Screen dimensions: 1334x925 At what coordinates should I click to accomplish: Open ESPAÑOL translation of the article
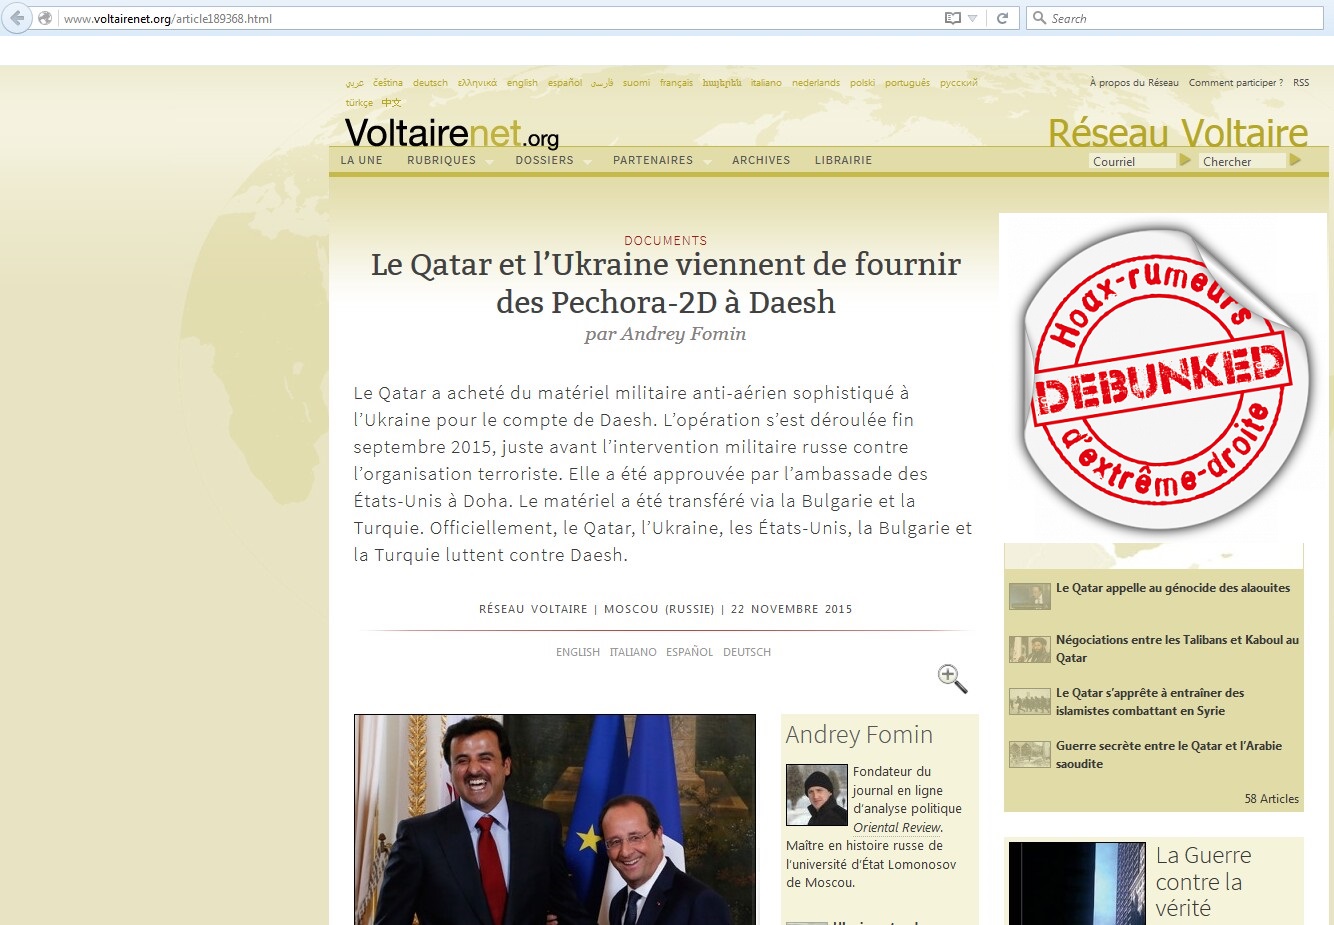pyautogui.click(x=690, y=652)
